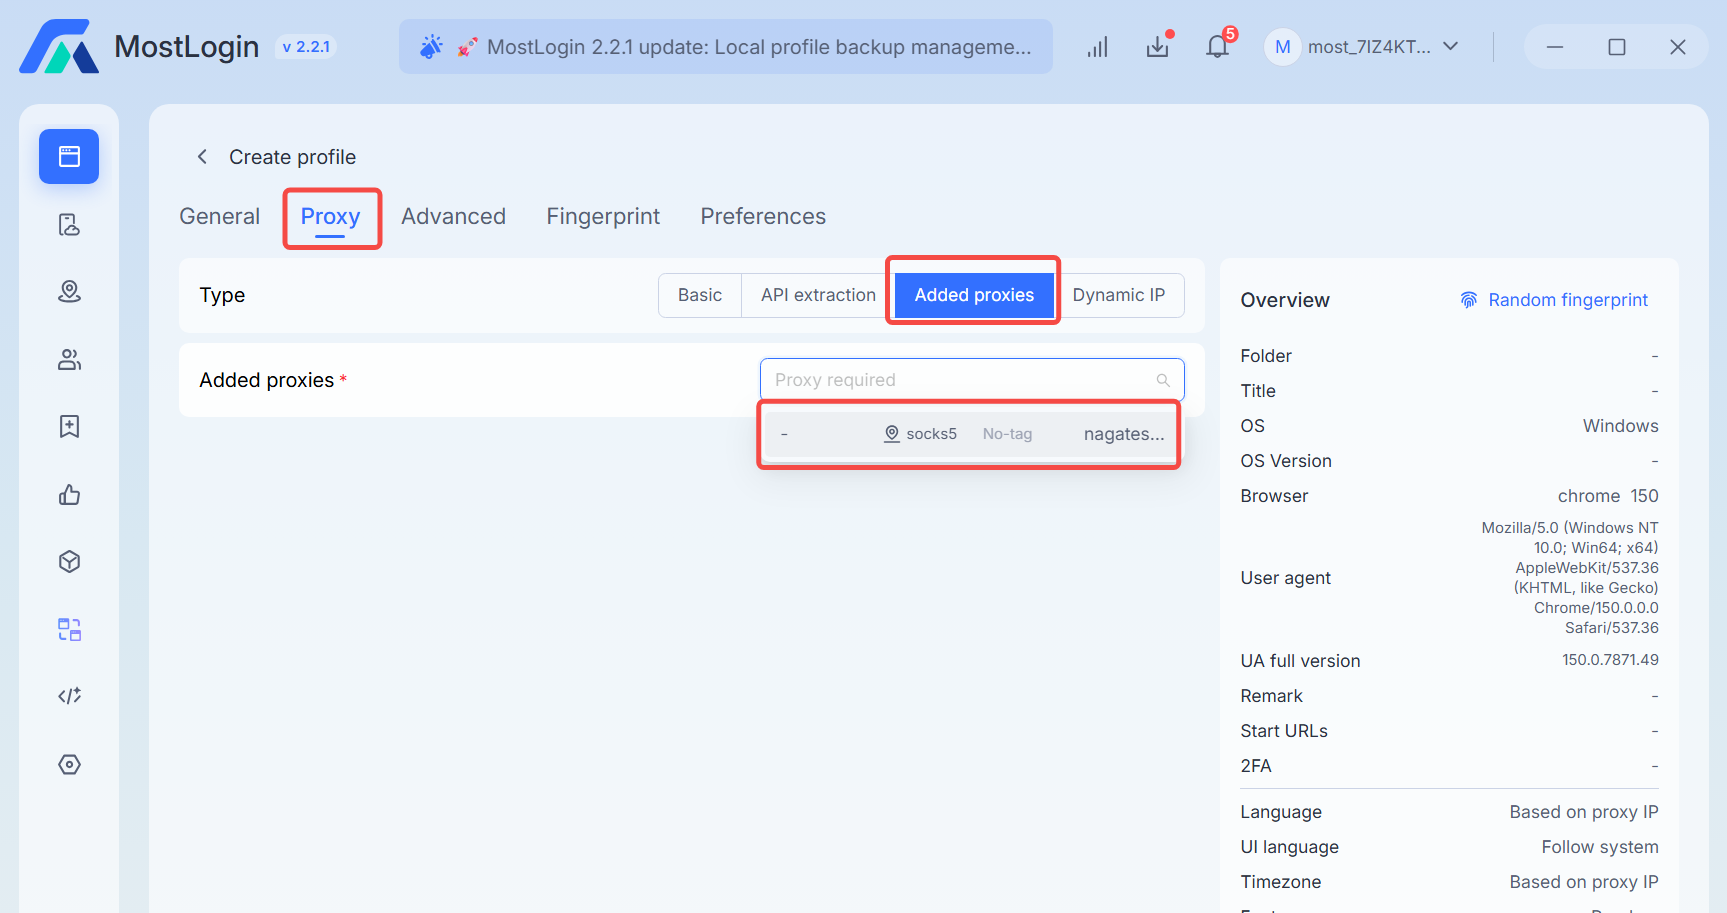Open the recycle/document lock sidebar icon
The width and height of the screenshot is (1727, 913).
[69, 224]
